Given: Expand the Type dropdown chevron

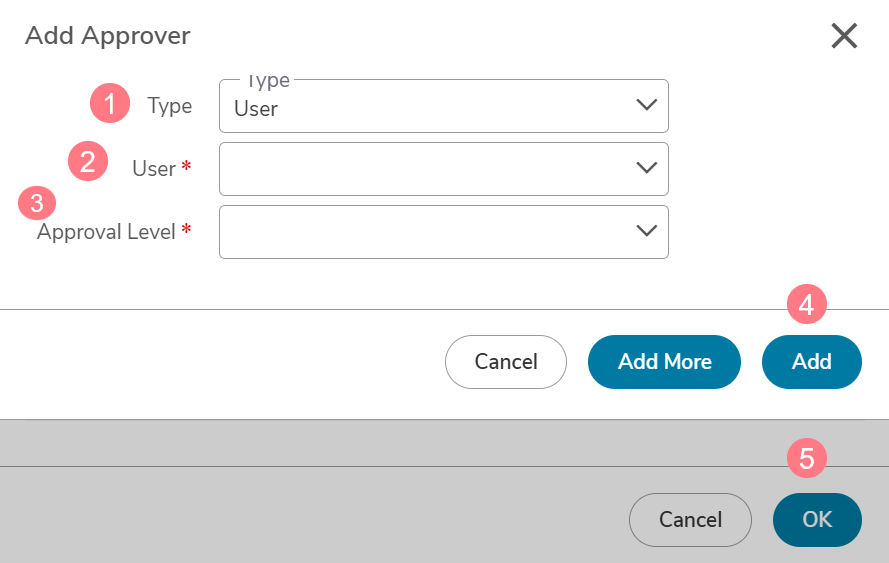Looking at the screenshot, I should click(x=646, y=105).
